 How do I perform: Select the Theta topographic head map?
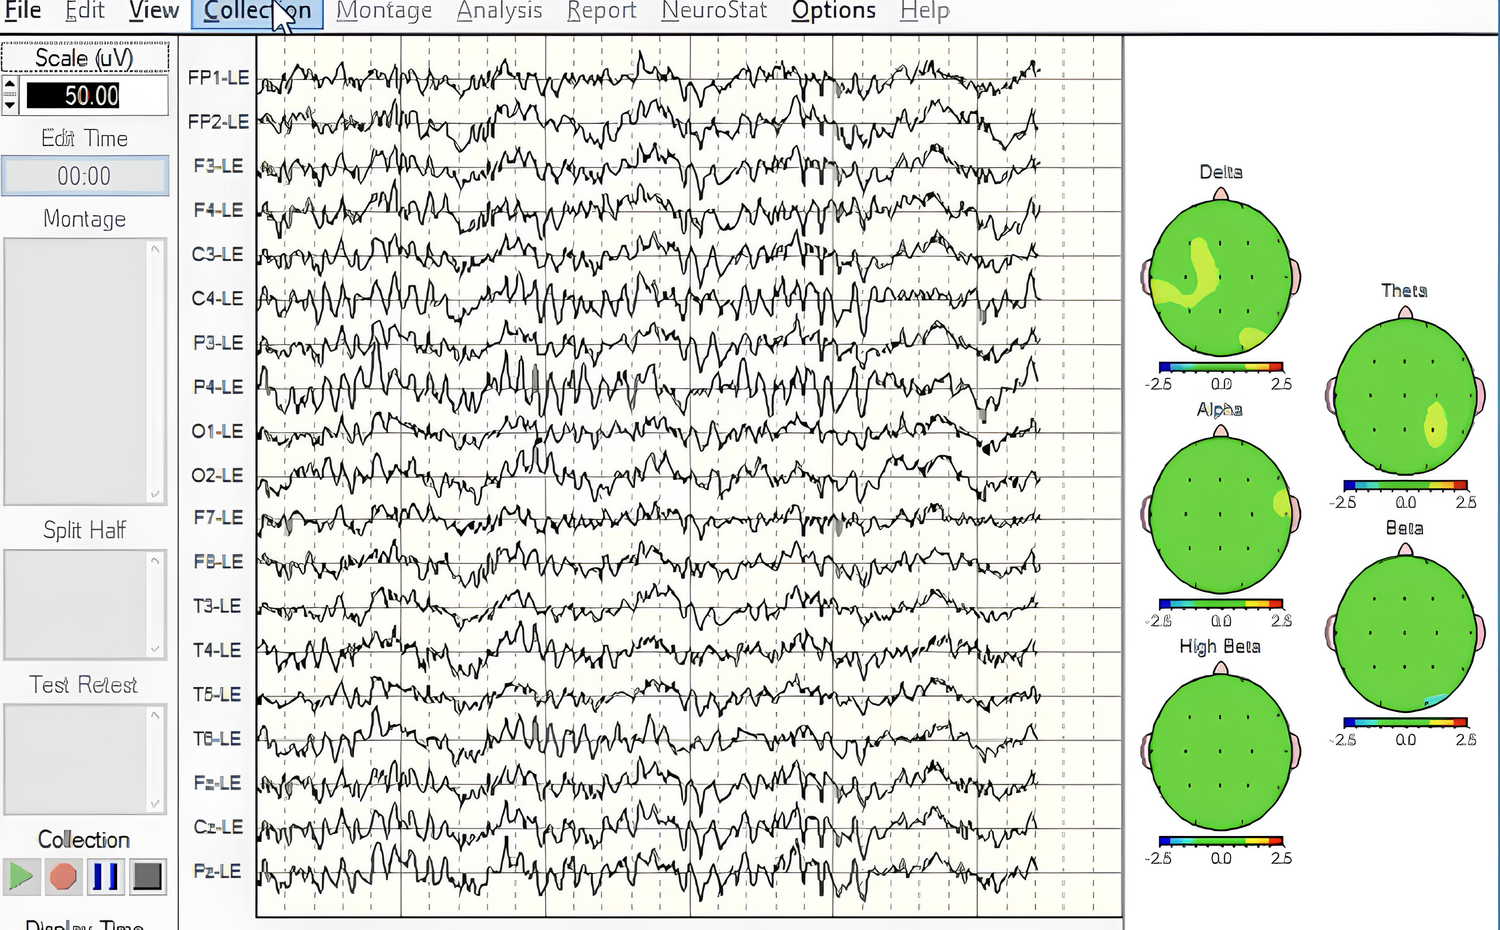[1405, 397]
